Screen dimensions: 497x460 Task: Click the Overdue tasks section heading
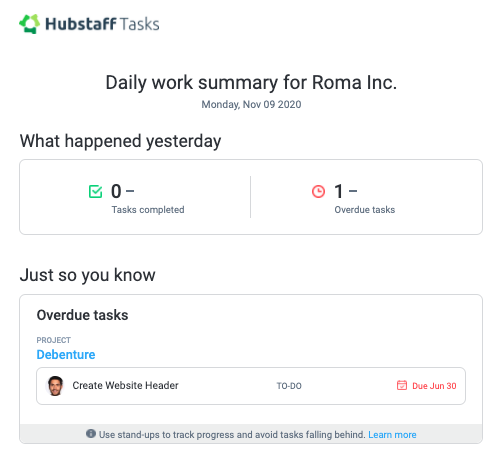click(x=82, y=315)
